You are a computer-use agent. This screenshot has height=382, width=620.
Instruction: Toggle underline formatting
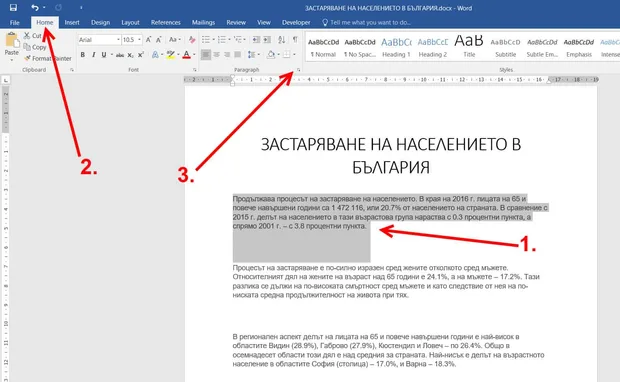(104, 55)
